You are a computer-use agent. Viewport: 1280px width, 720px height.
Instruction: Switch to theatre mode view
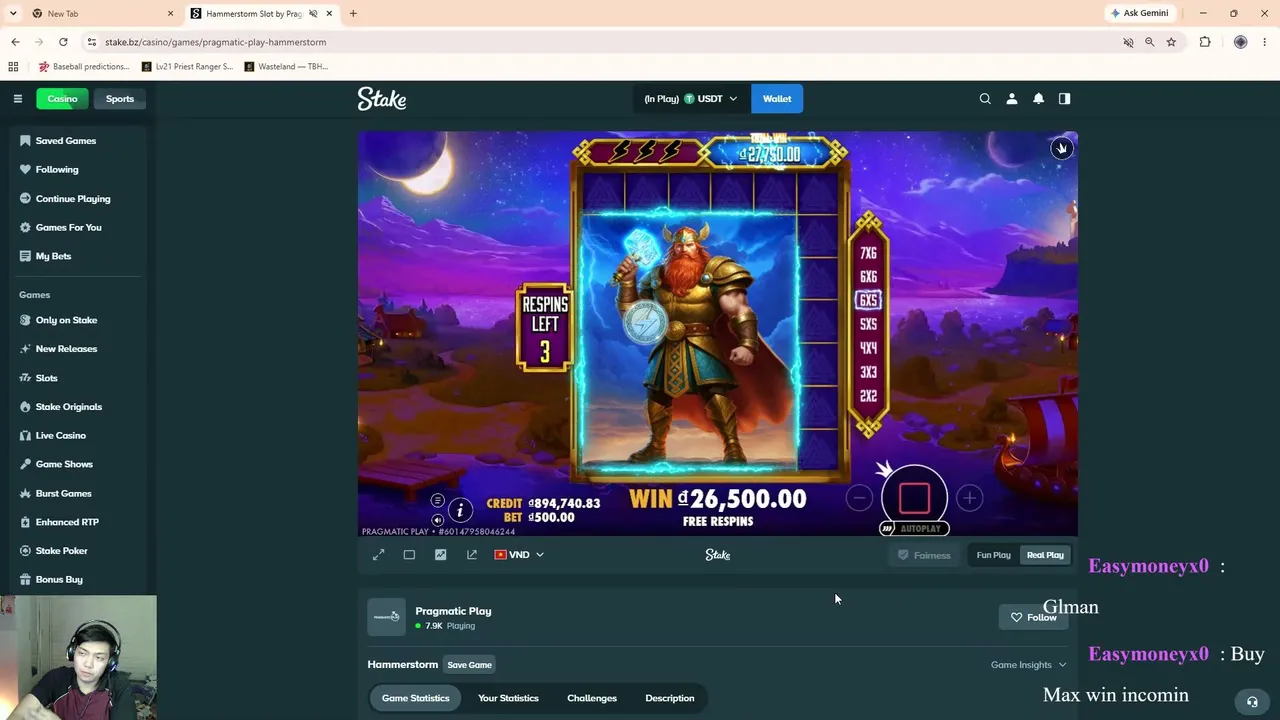409,555
